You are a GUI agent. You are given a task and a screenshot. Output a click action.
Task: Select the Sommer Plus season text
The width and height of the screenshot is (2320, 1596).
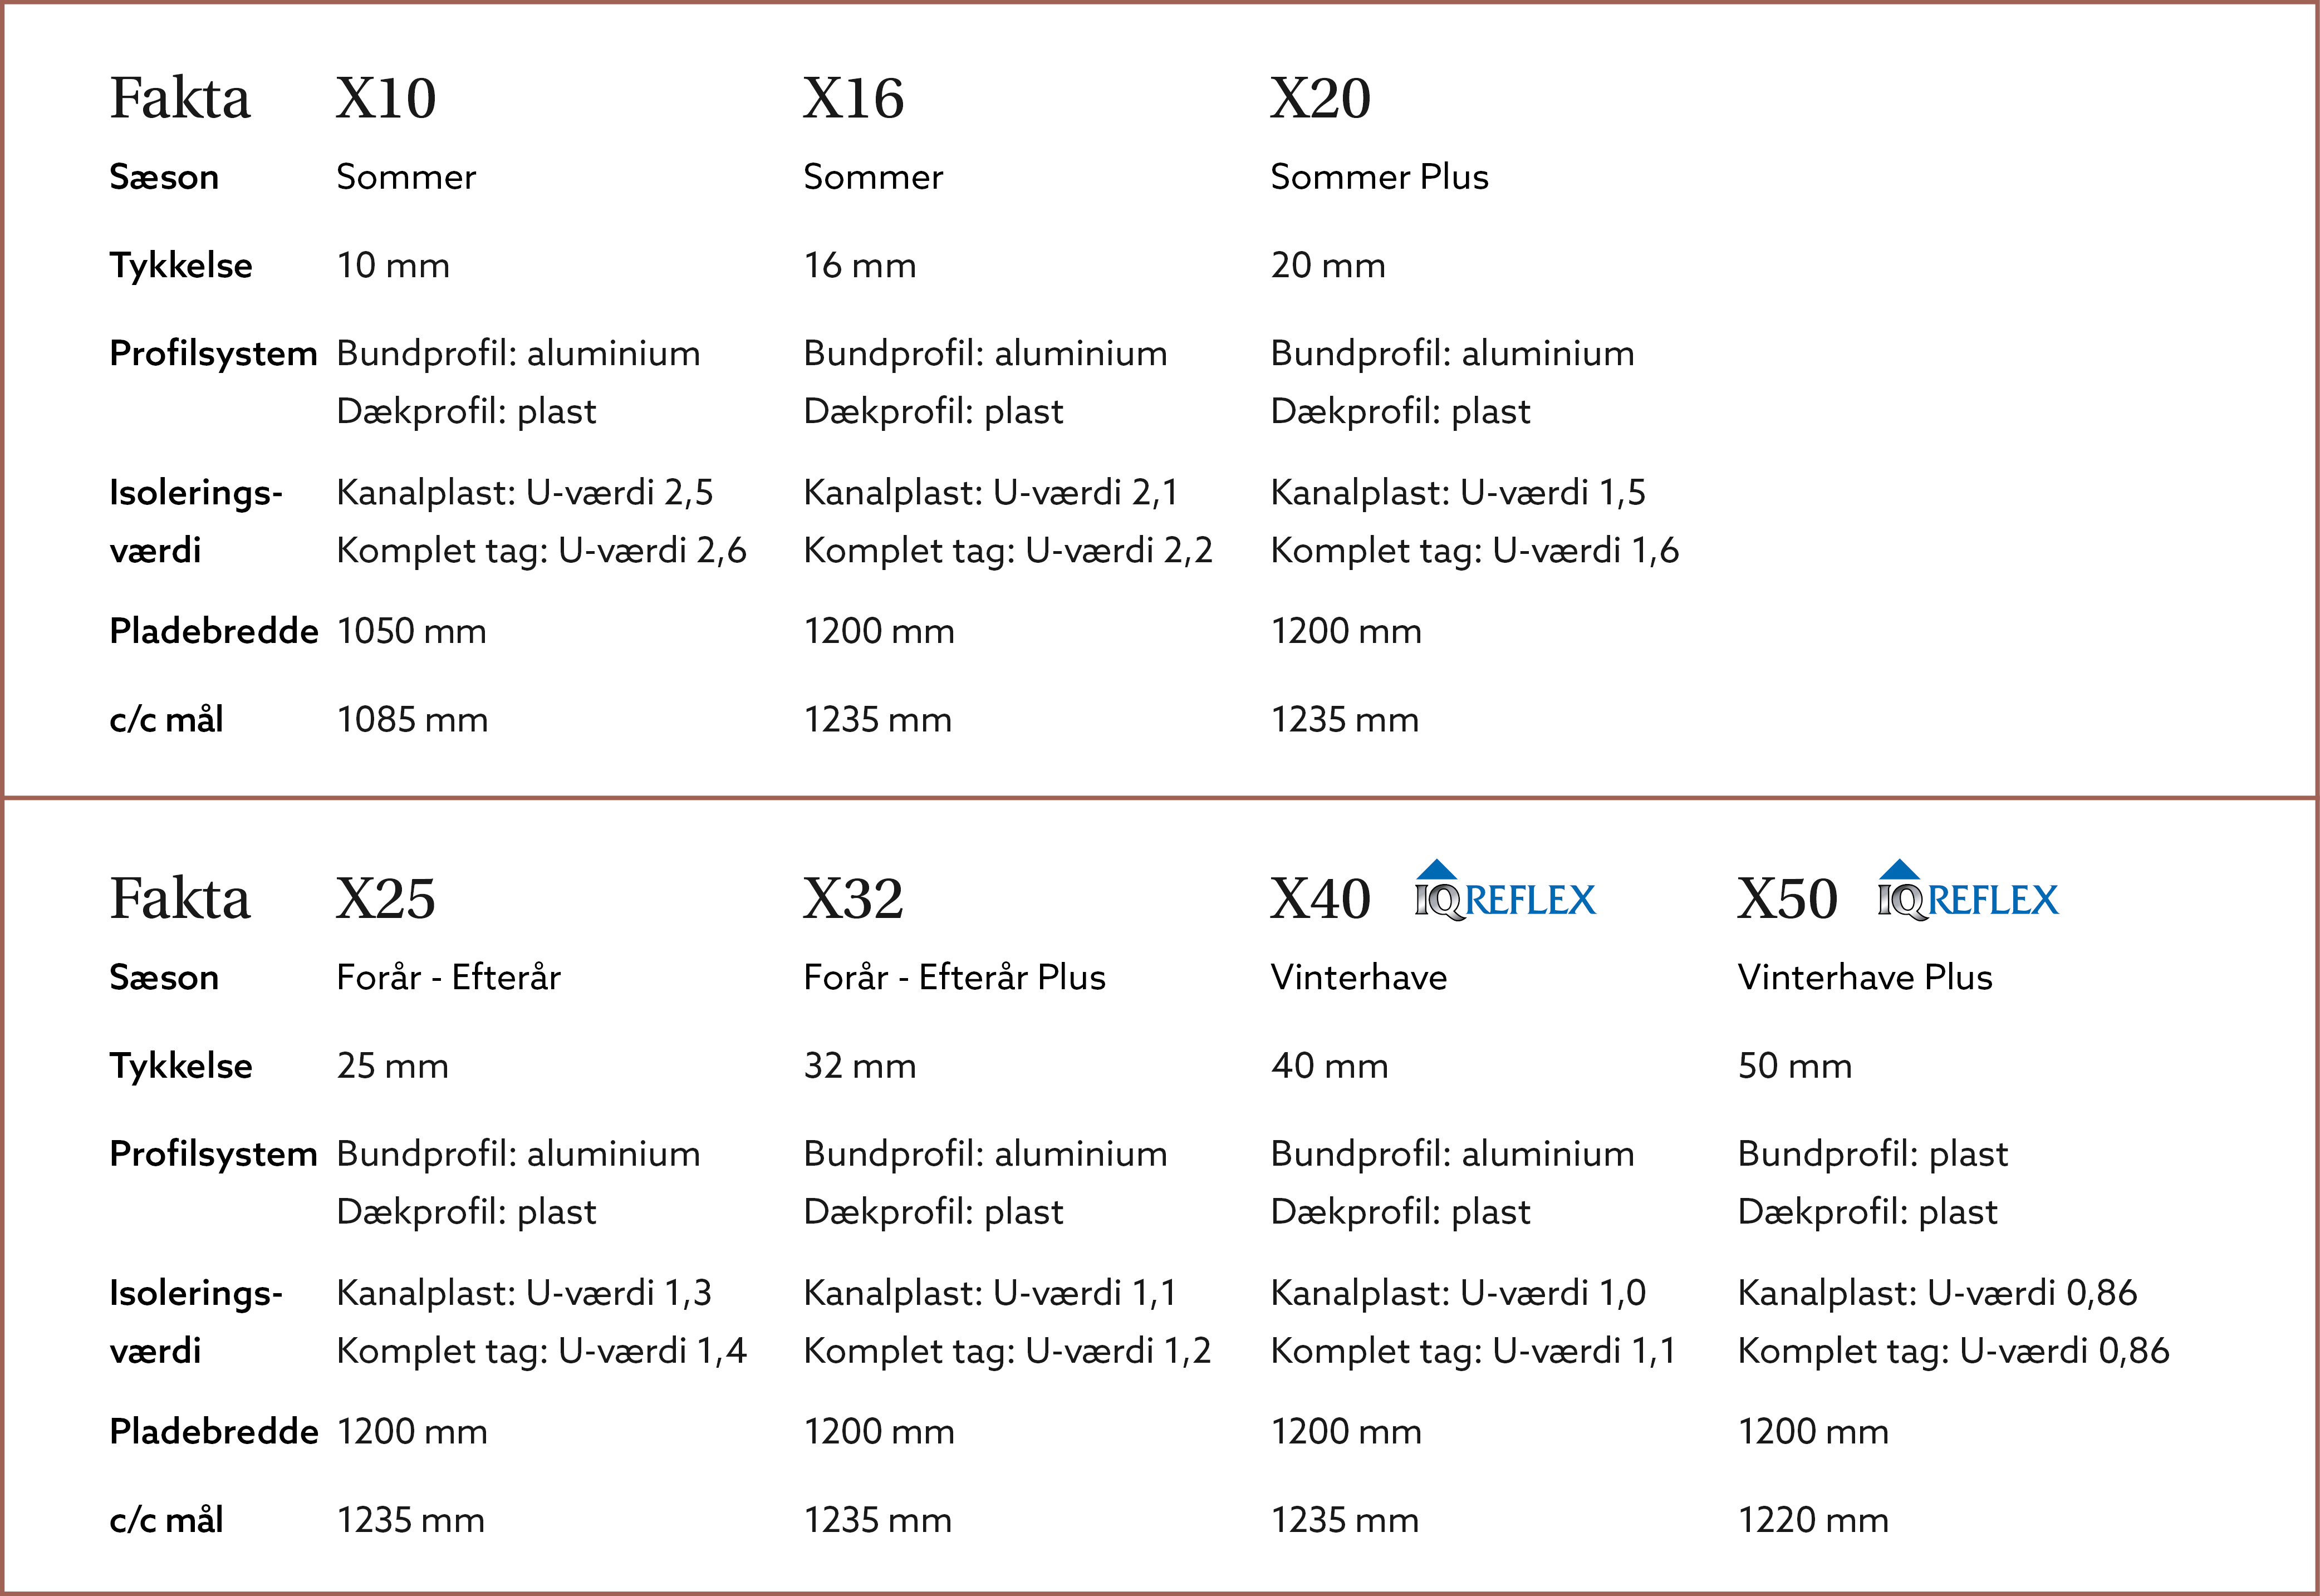tap(1379, 177)
